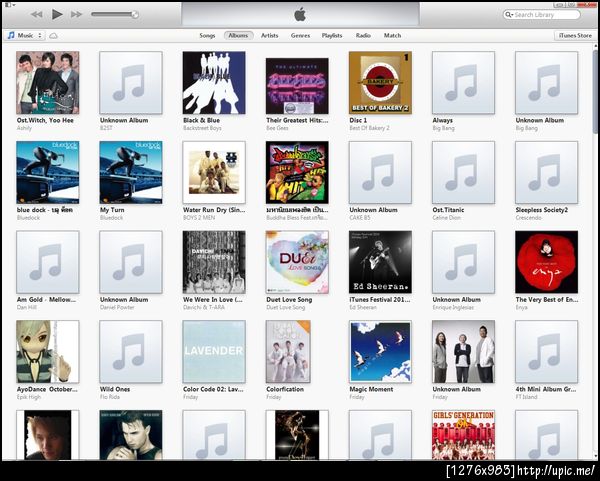Click the vertical scrollbar thumb
The height and width of the screenshot is (481, 600).
595,92
